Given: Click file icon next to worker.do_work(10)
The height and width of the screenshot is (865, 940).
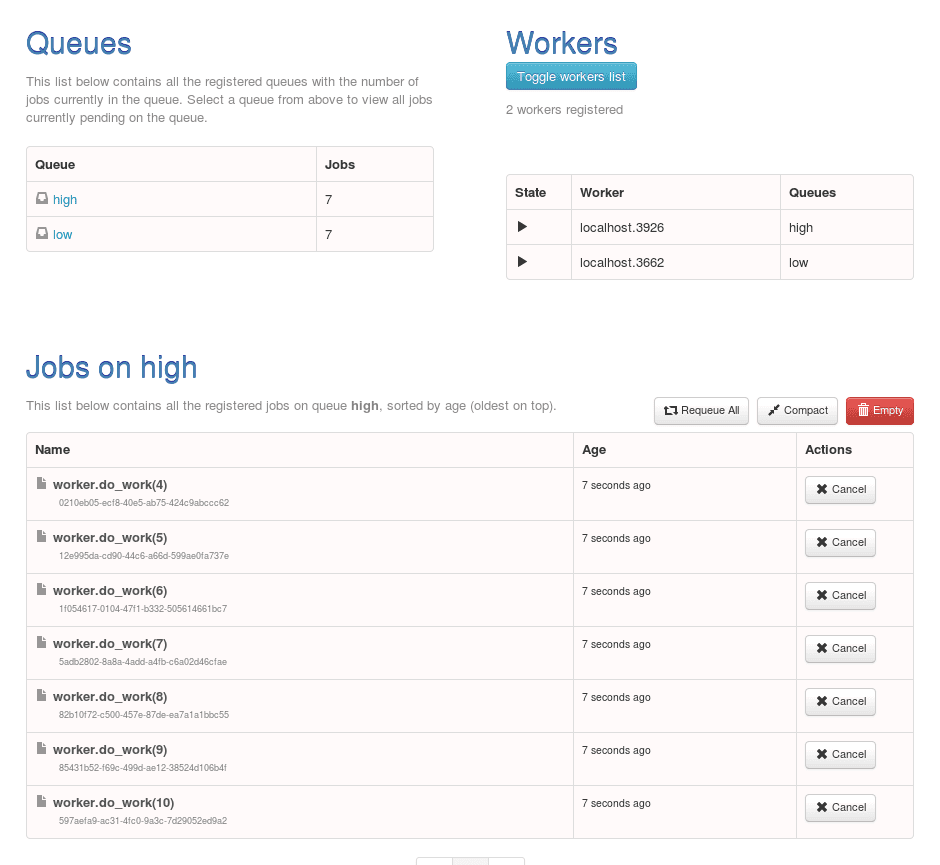Looking at the screenshot, I should [x=41, y=801].
